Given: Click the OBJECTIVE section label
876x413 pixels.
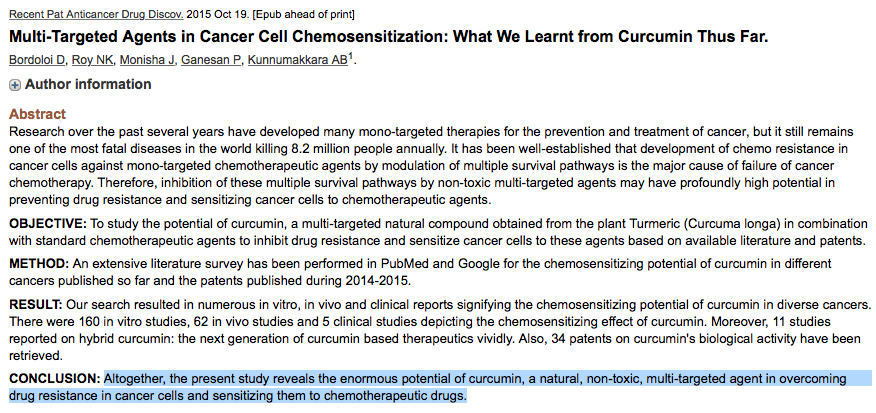Looking at the screenshot, I should pos(48,224).
